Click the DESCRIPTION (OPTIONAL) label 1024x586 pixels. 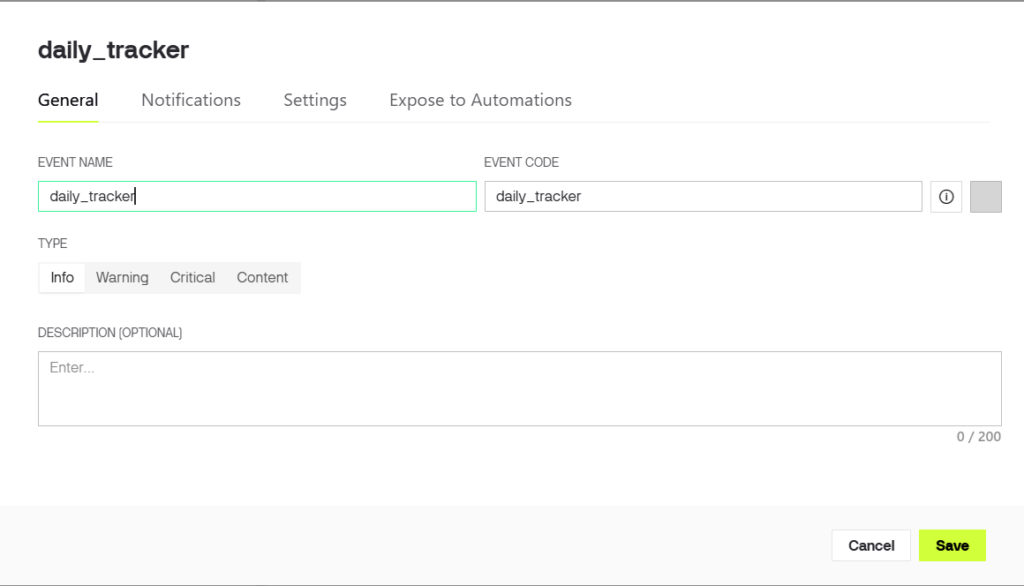(110, 333)
